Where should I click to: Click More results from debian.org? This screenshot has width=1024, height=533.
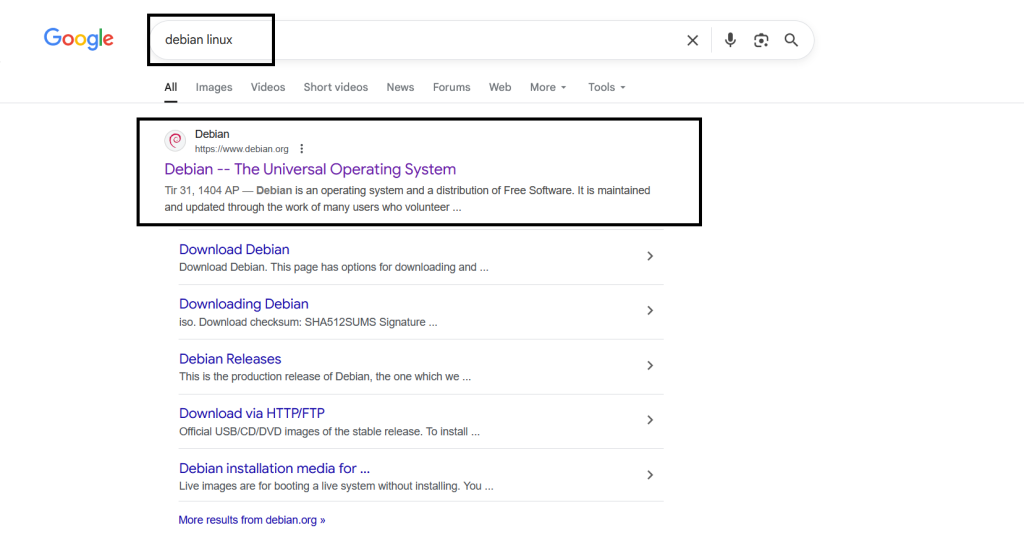tap(252, 520)
